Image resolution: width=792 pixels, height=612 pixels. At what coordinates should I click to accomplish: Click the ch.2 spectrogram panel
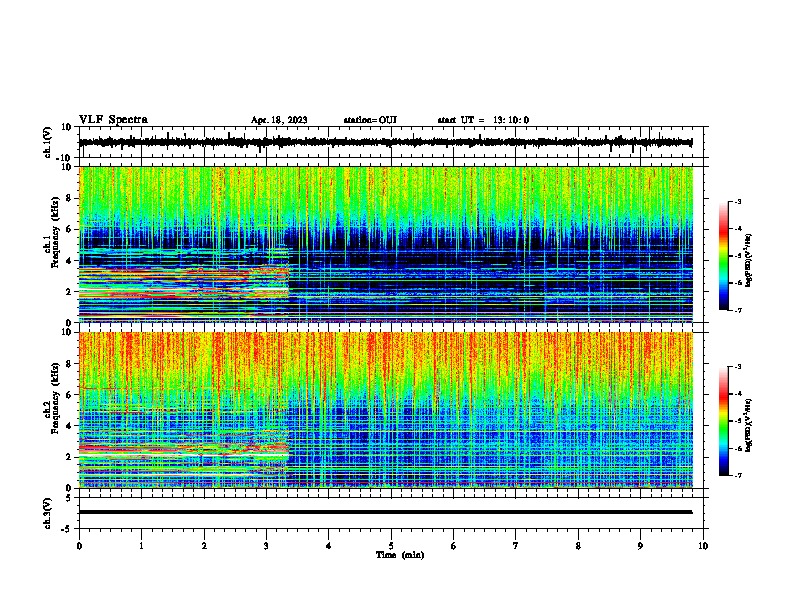click(x=385, y=410)
